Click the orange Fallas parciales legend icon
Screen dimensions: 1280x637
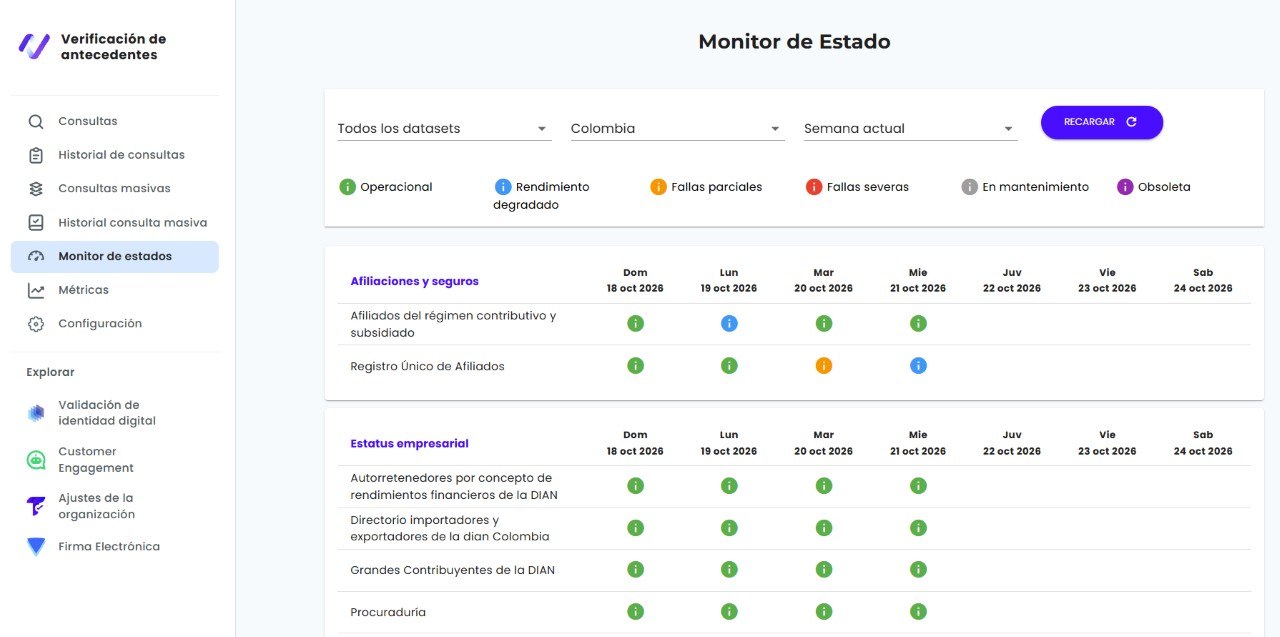point(658,187)
